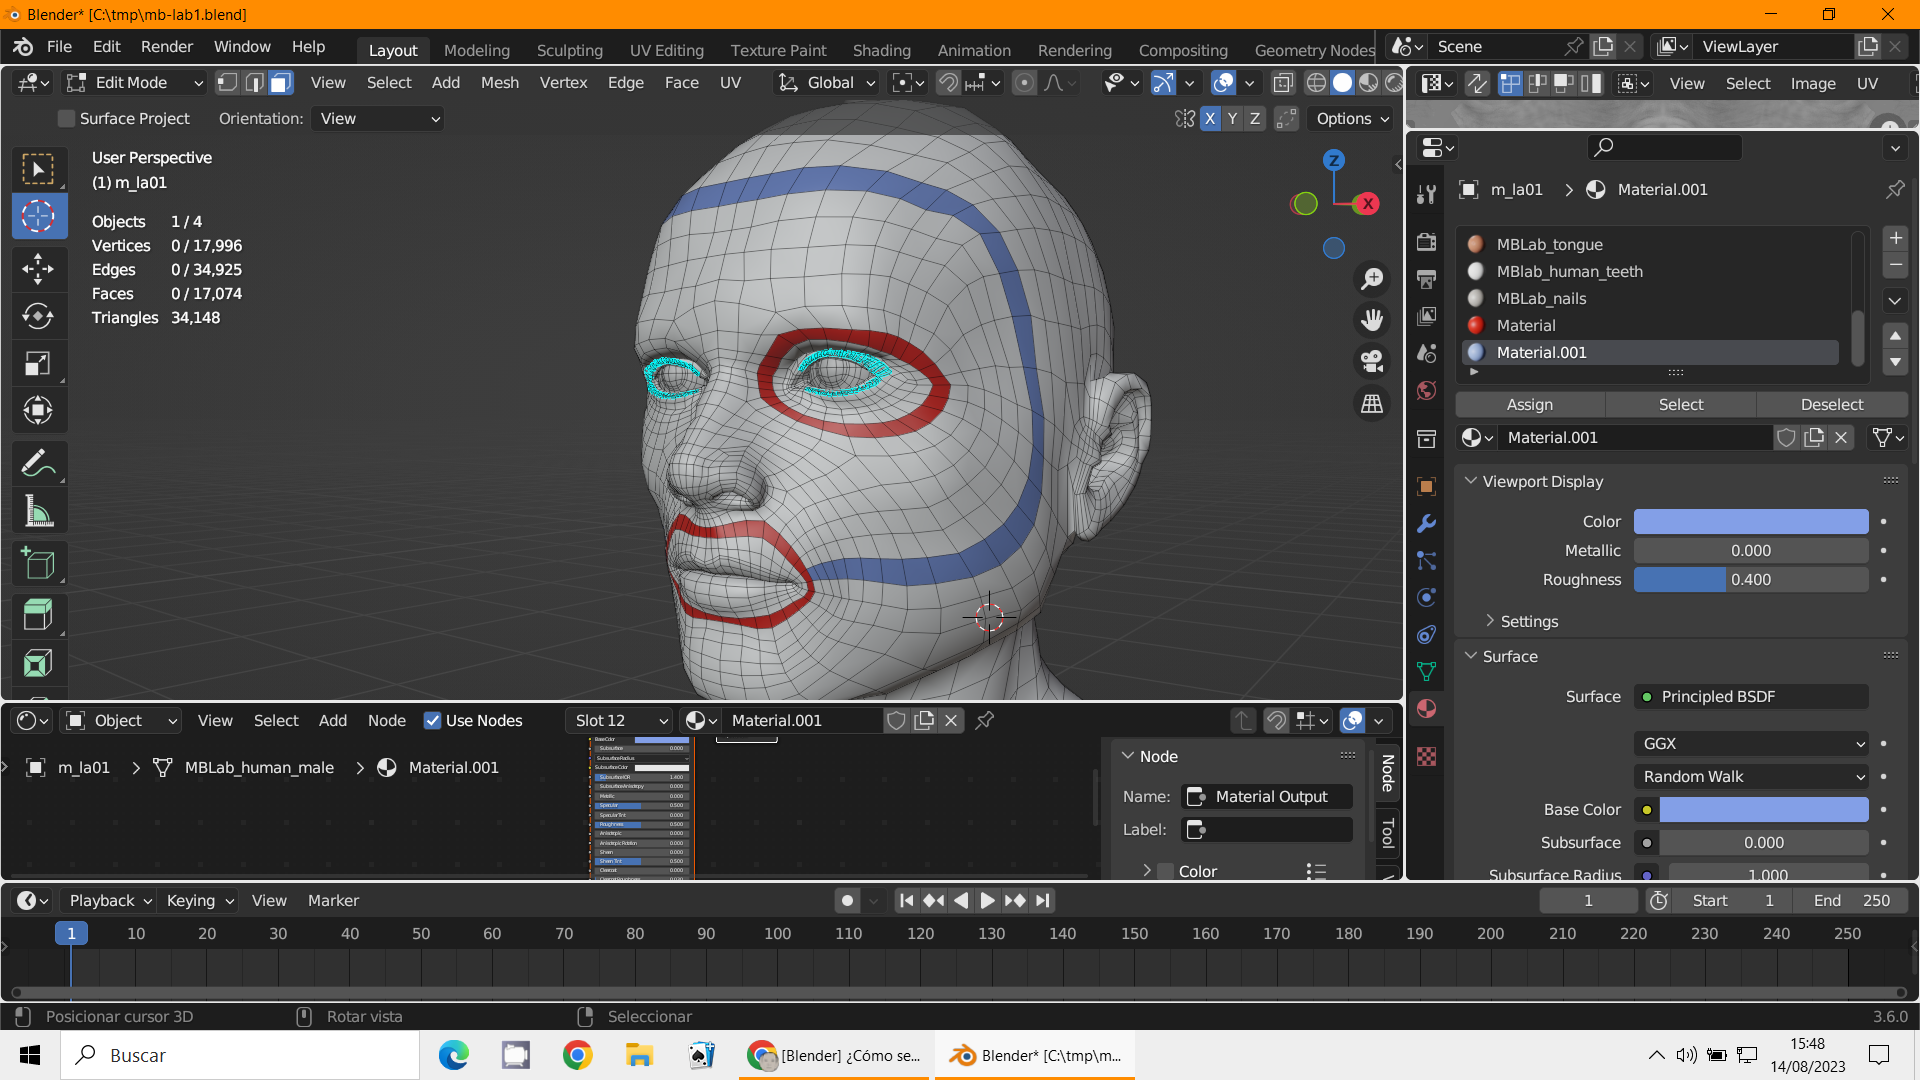Open the Render menu
The height and width of the screenshot is (1080, 1920).
[x=166, y=47]
